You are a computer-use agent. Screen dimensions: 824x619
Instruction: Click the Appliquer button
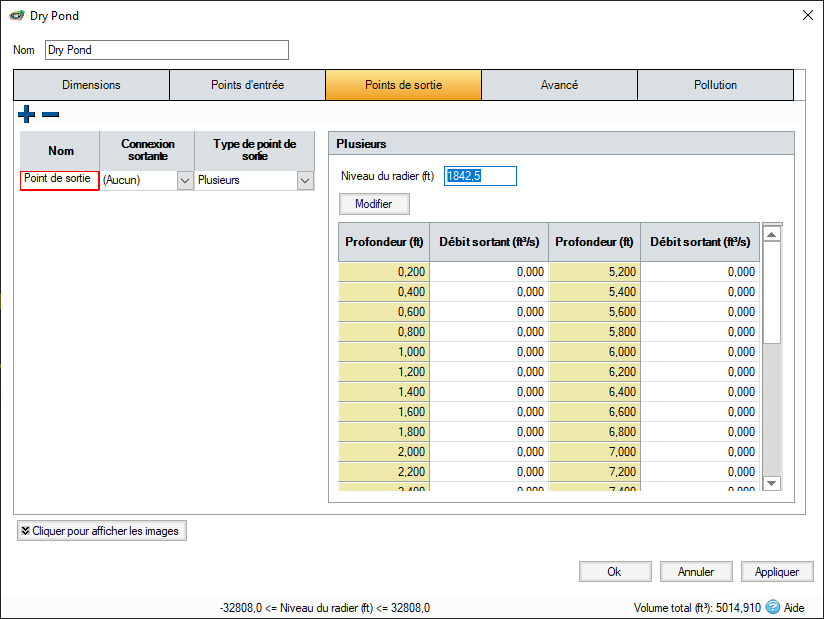pyautogui.click(x=777, y=572)
